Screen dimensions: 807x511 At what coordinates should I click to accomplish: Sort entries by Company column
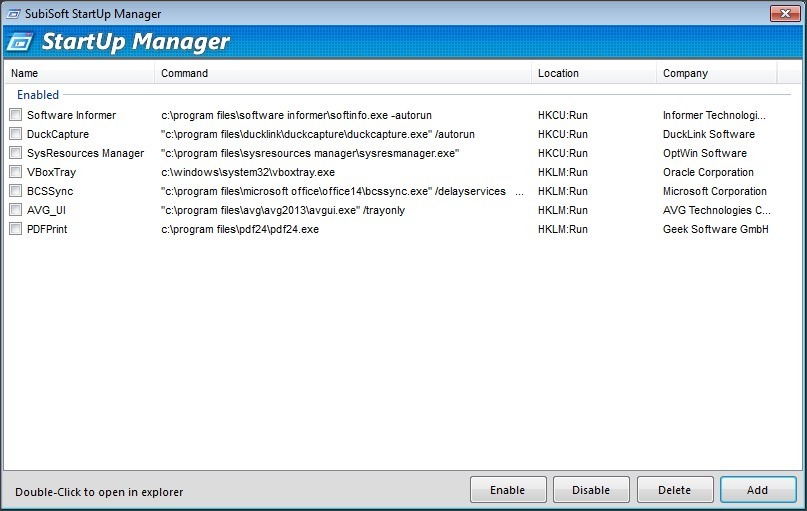tap(716, 73)
